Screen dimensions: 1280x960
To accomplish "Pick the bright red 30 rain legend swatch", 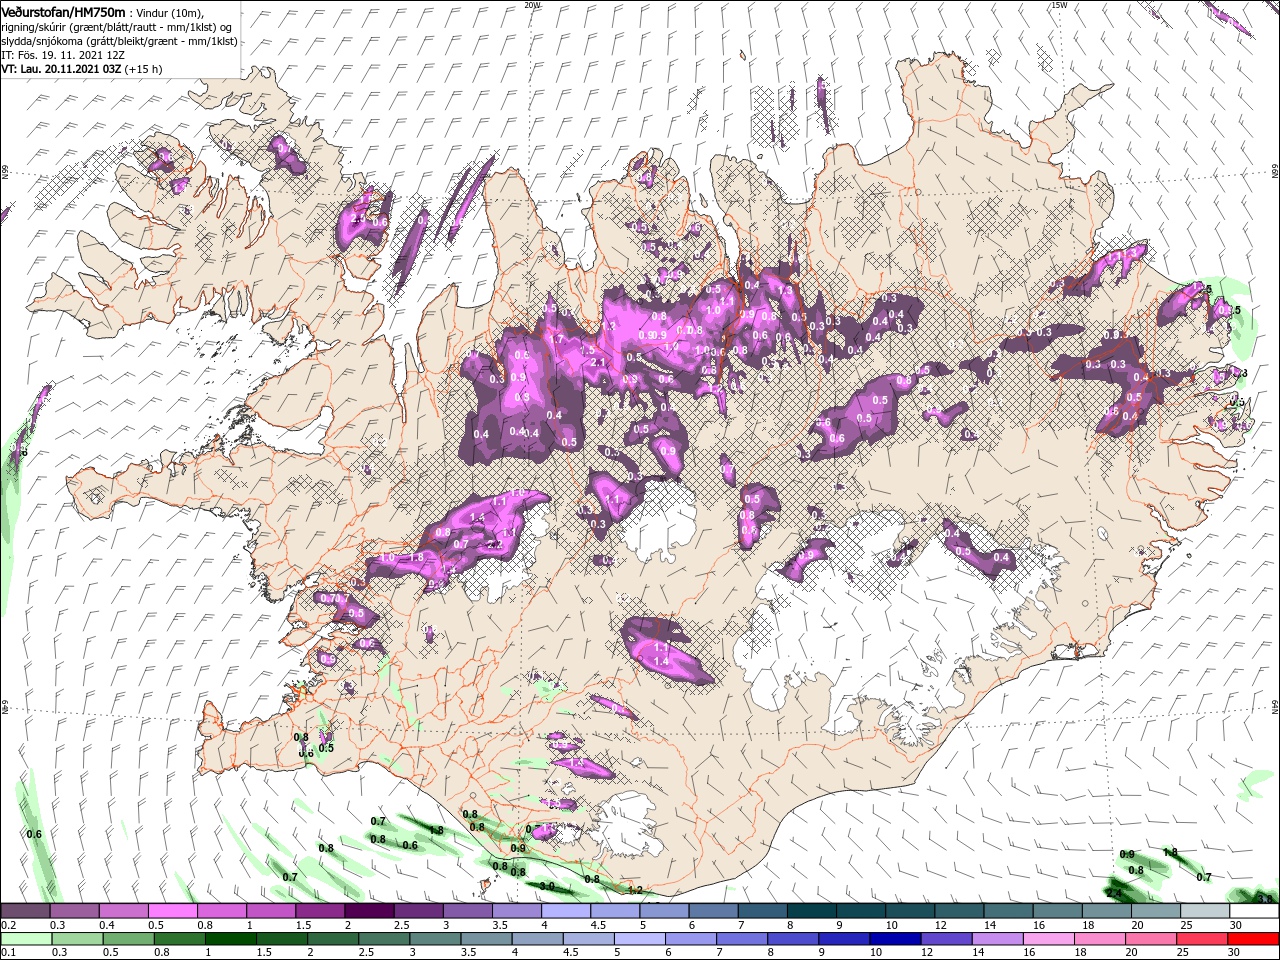I will 1253,939.
